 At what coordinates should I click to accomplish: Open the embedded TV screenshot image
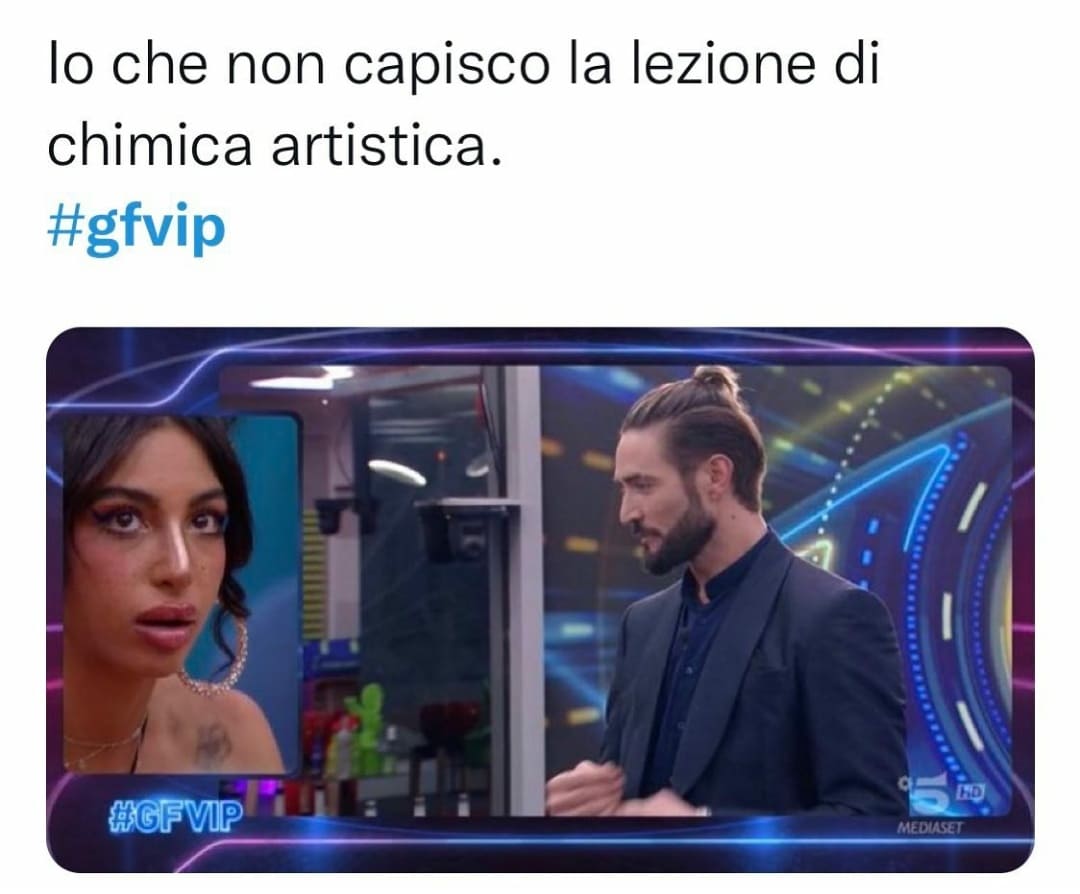pyautogui.click(x=540, y=599)
